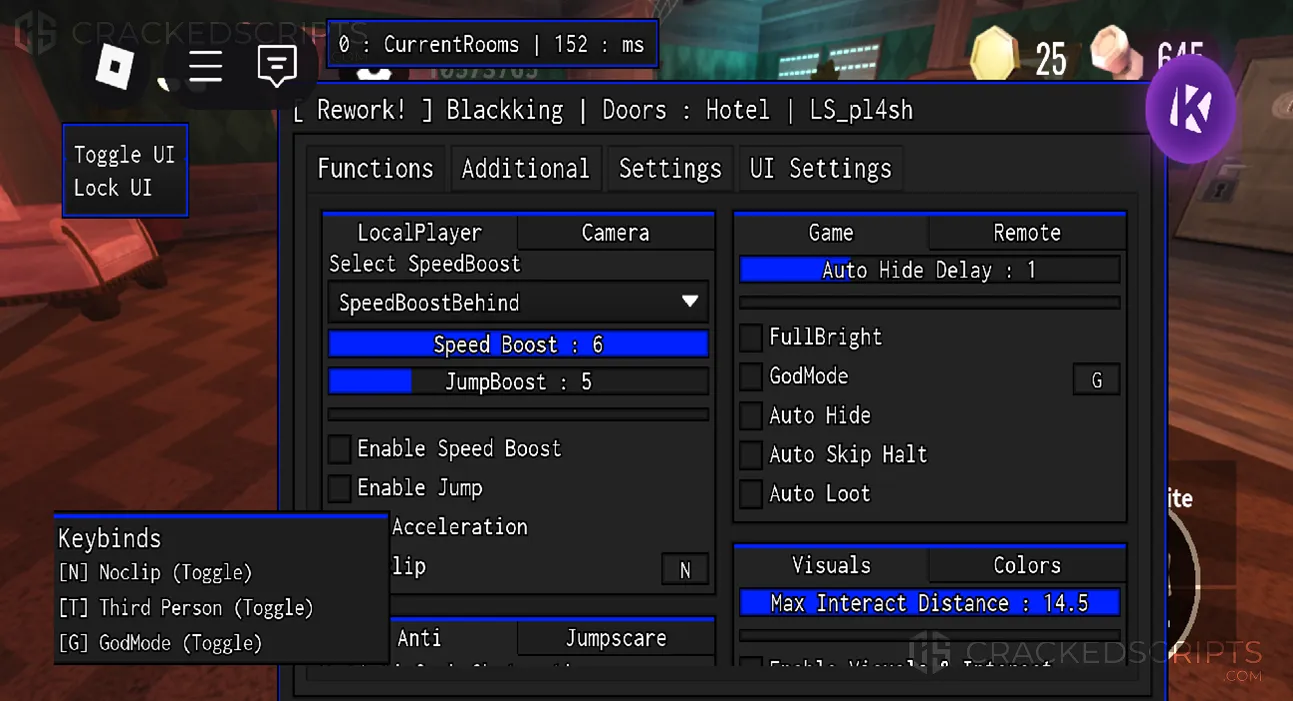Switch to the Additional tab
Viewport: 1293px width, 701px height.
[x=526, y=169]
